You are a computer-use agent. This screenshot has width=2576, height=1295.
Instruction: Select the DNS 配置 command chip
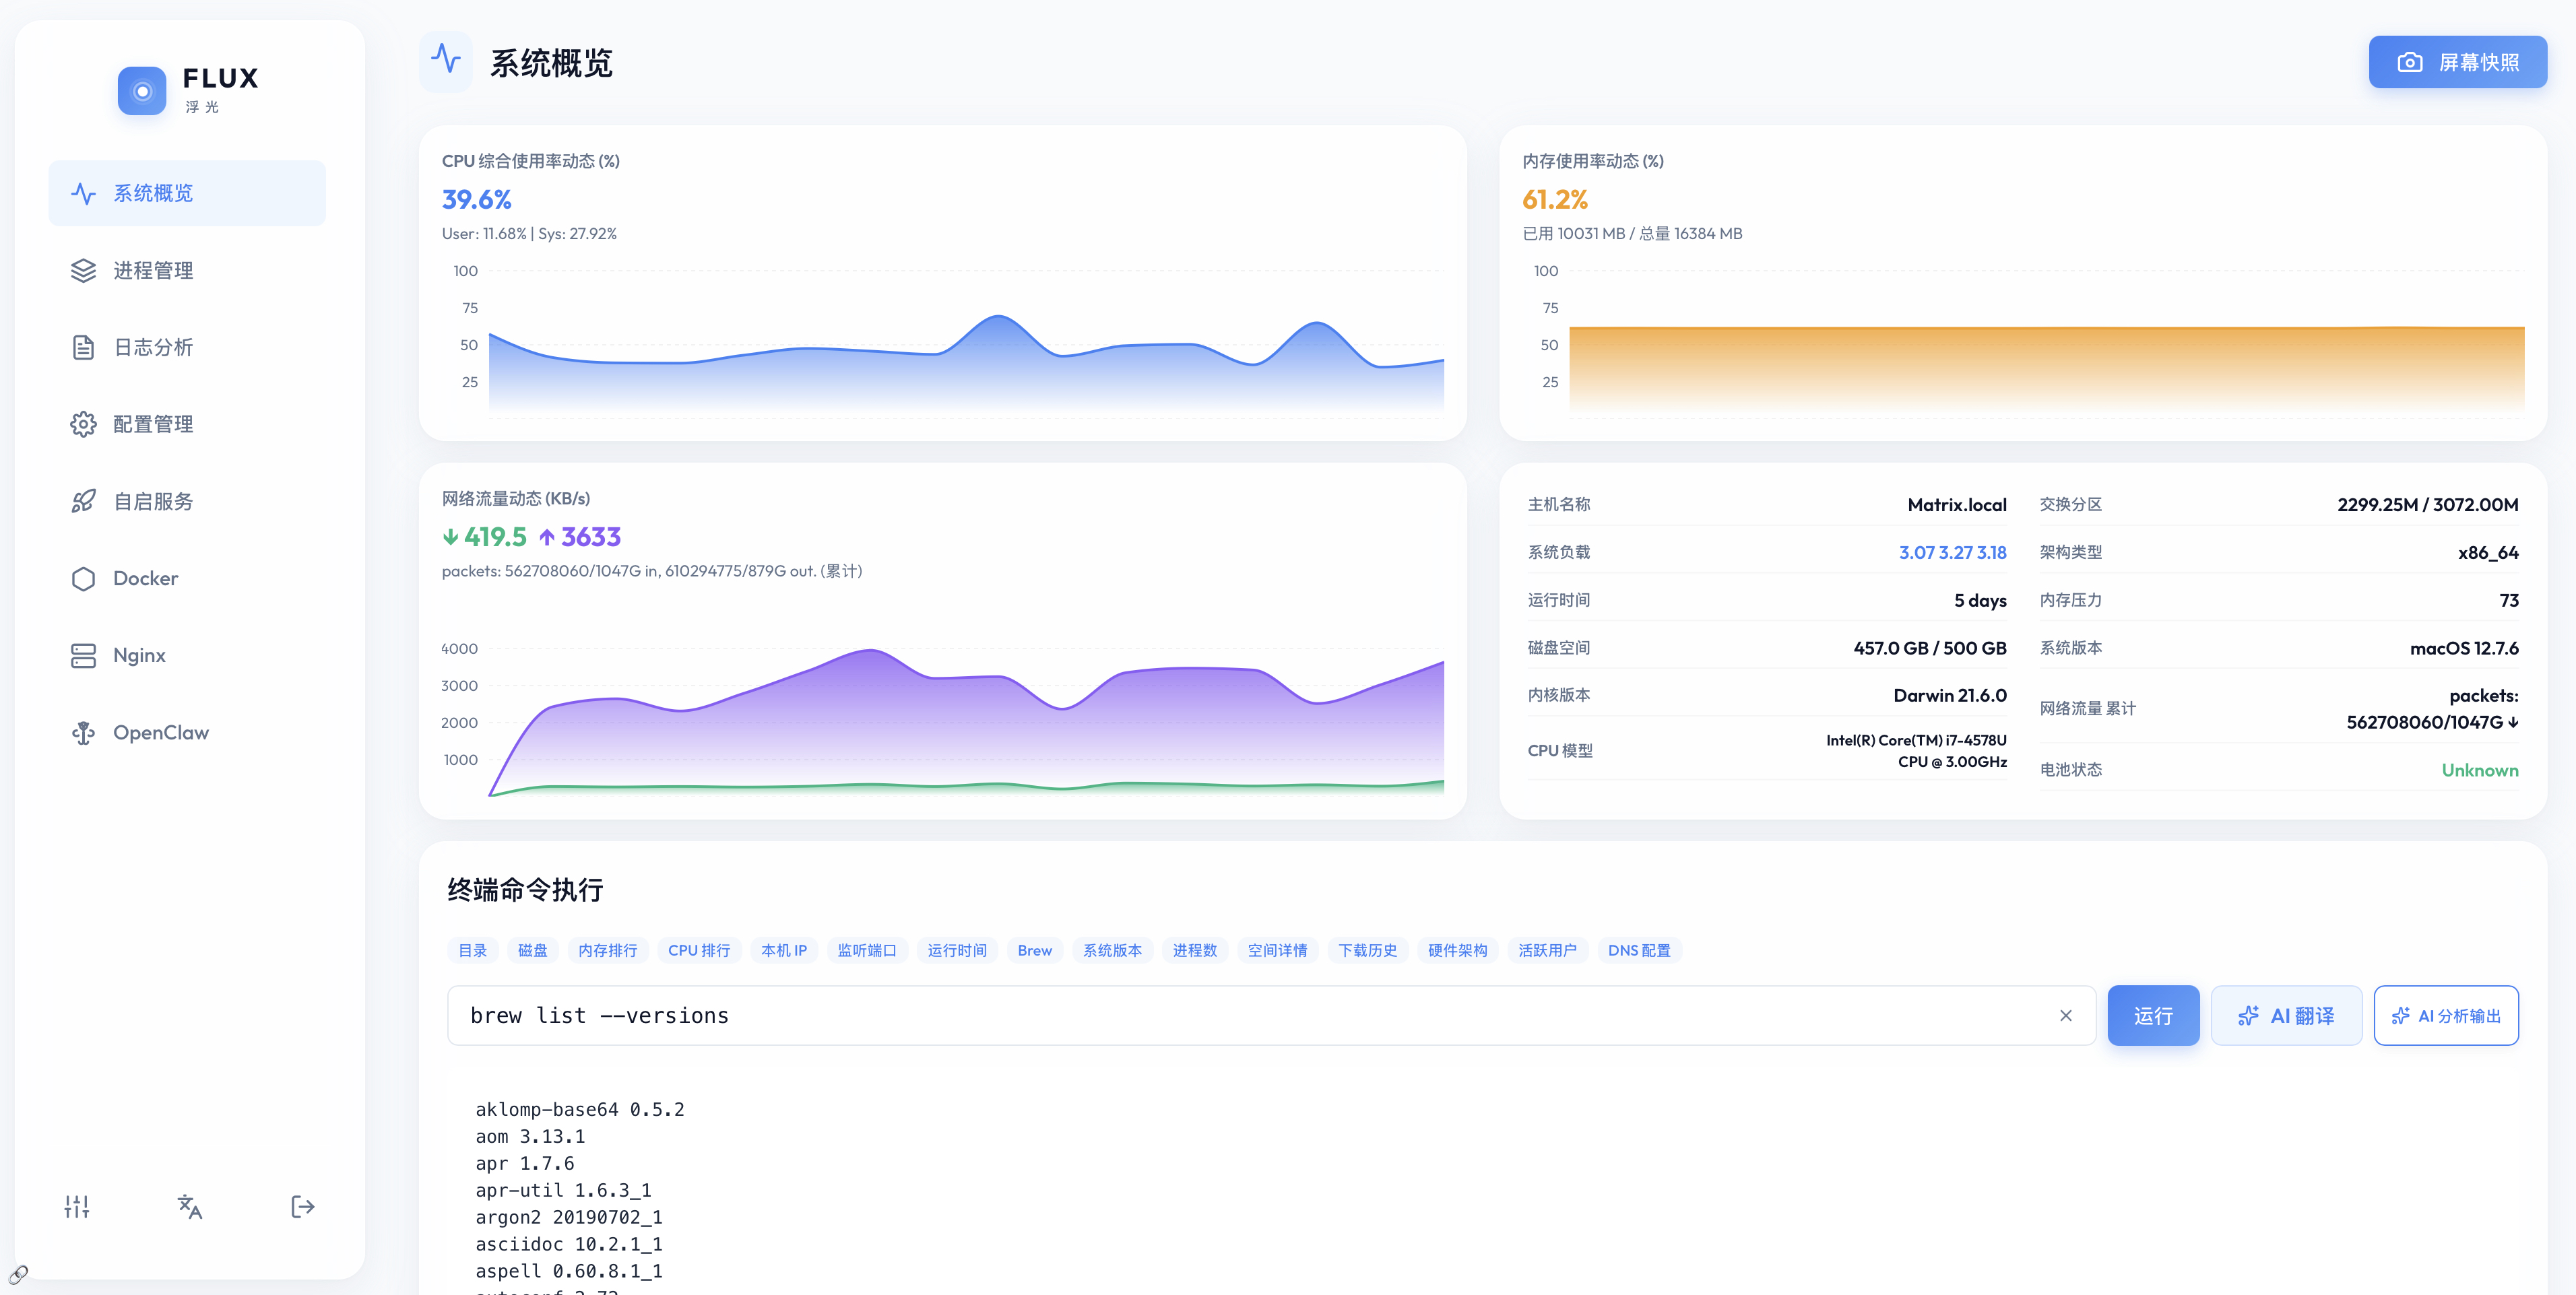[1640, 950]
